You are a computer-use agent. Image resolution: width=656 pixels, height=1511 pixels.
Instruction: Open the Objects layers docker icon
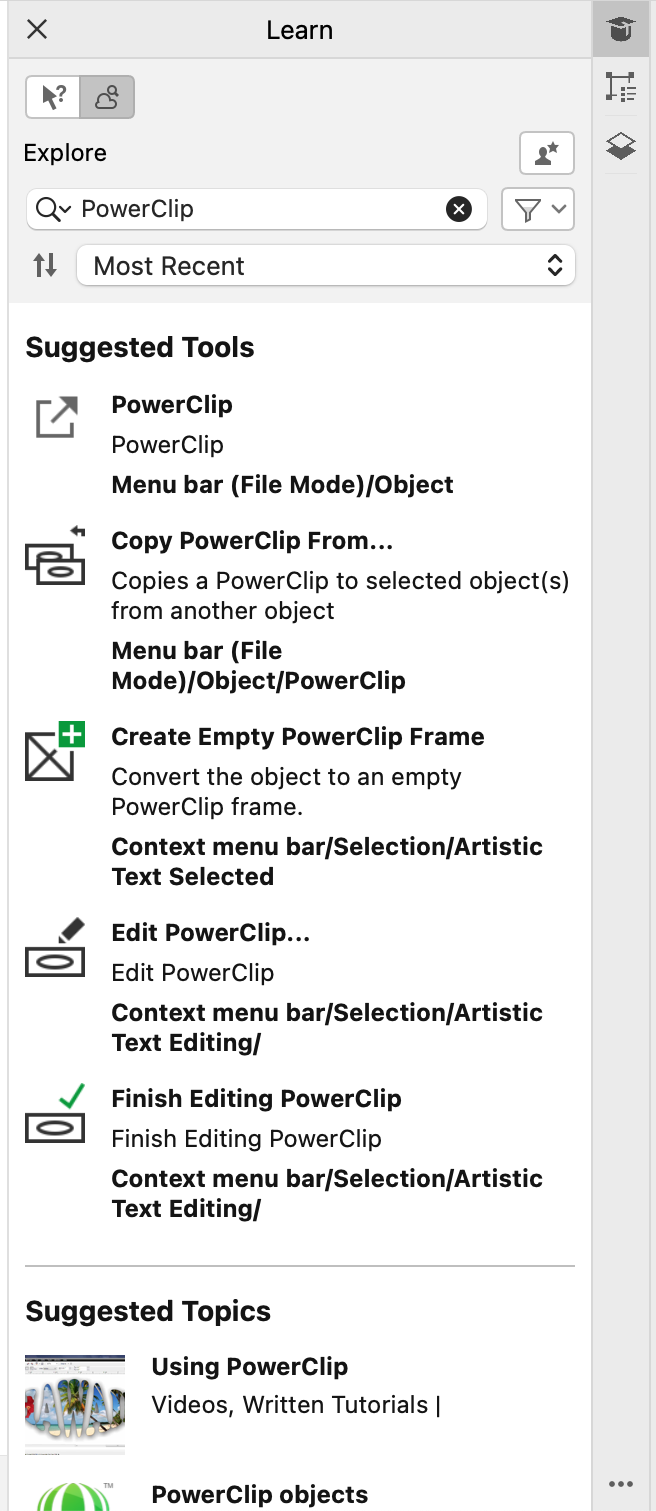pyautogui.click(x=621, y=147)
